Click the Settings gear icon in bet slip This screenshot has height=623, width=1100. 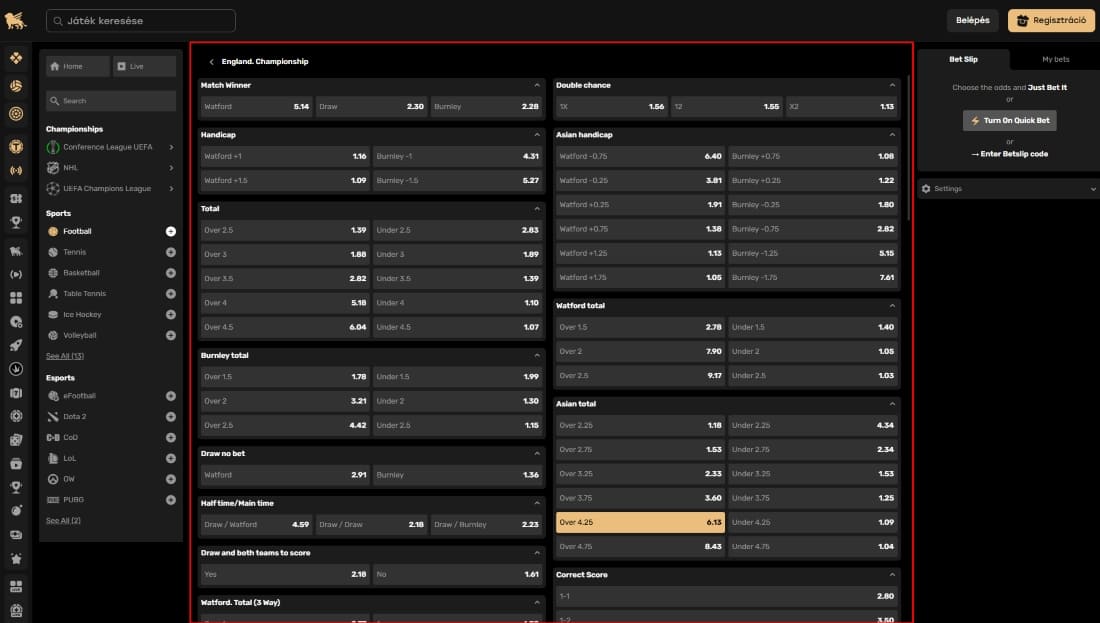tap(926, 189)
